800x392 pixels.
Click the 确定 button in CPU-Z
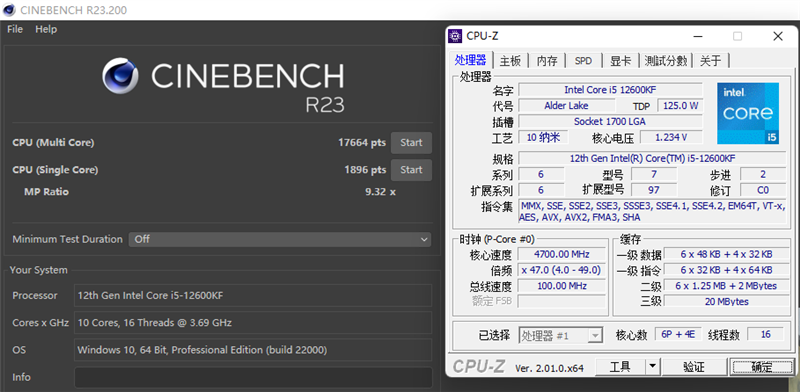click(x=762, y=366)
